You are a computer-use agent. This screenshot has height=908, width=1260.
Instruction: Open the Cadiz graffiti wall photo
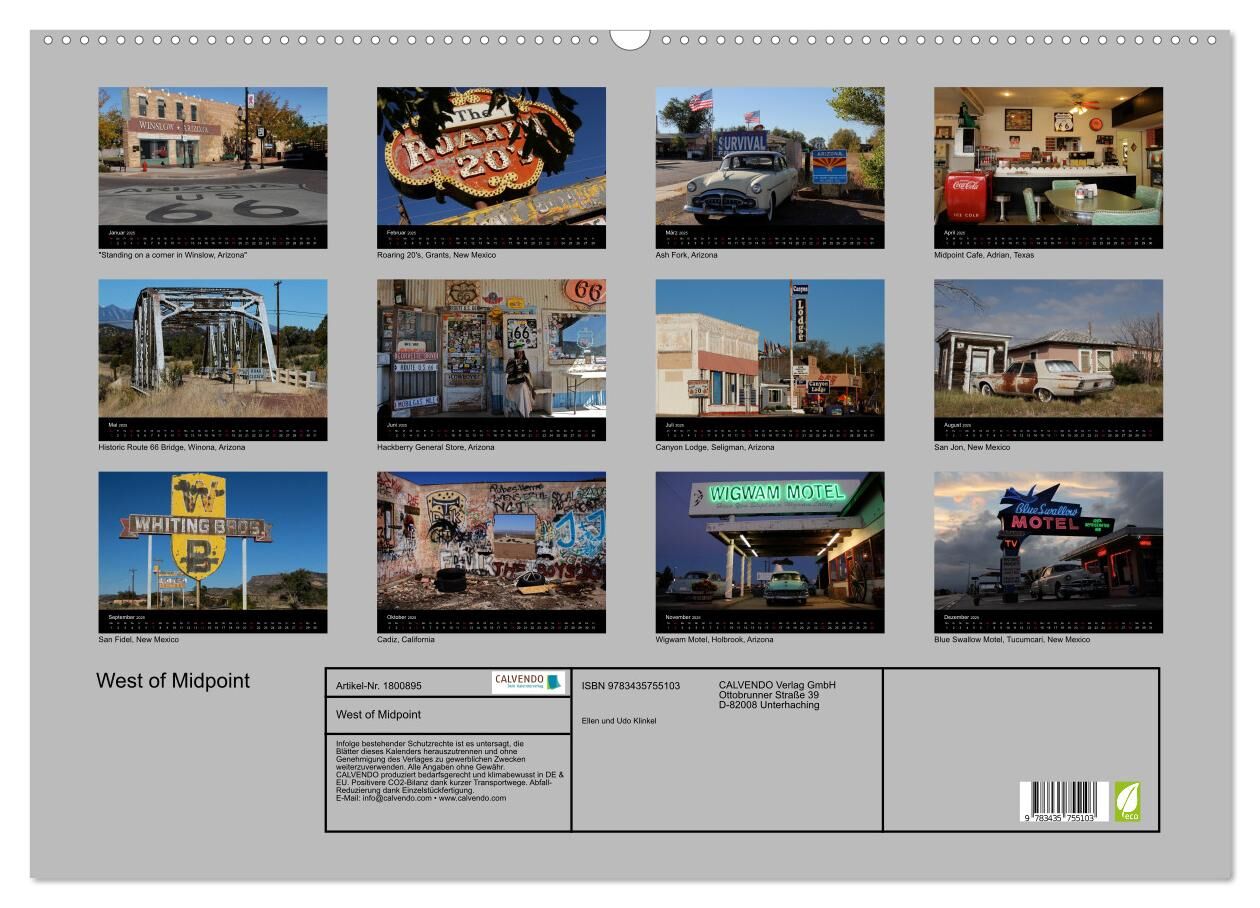point(491,541)
